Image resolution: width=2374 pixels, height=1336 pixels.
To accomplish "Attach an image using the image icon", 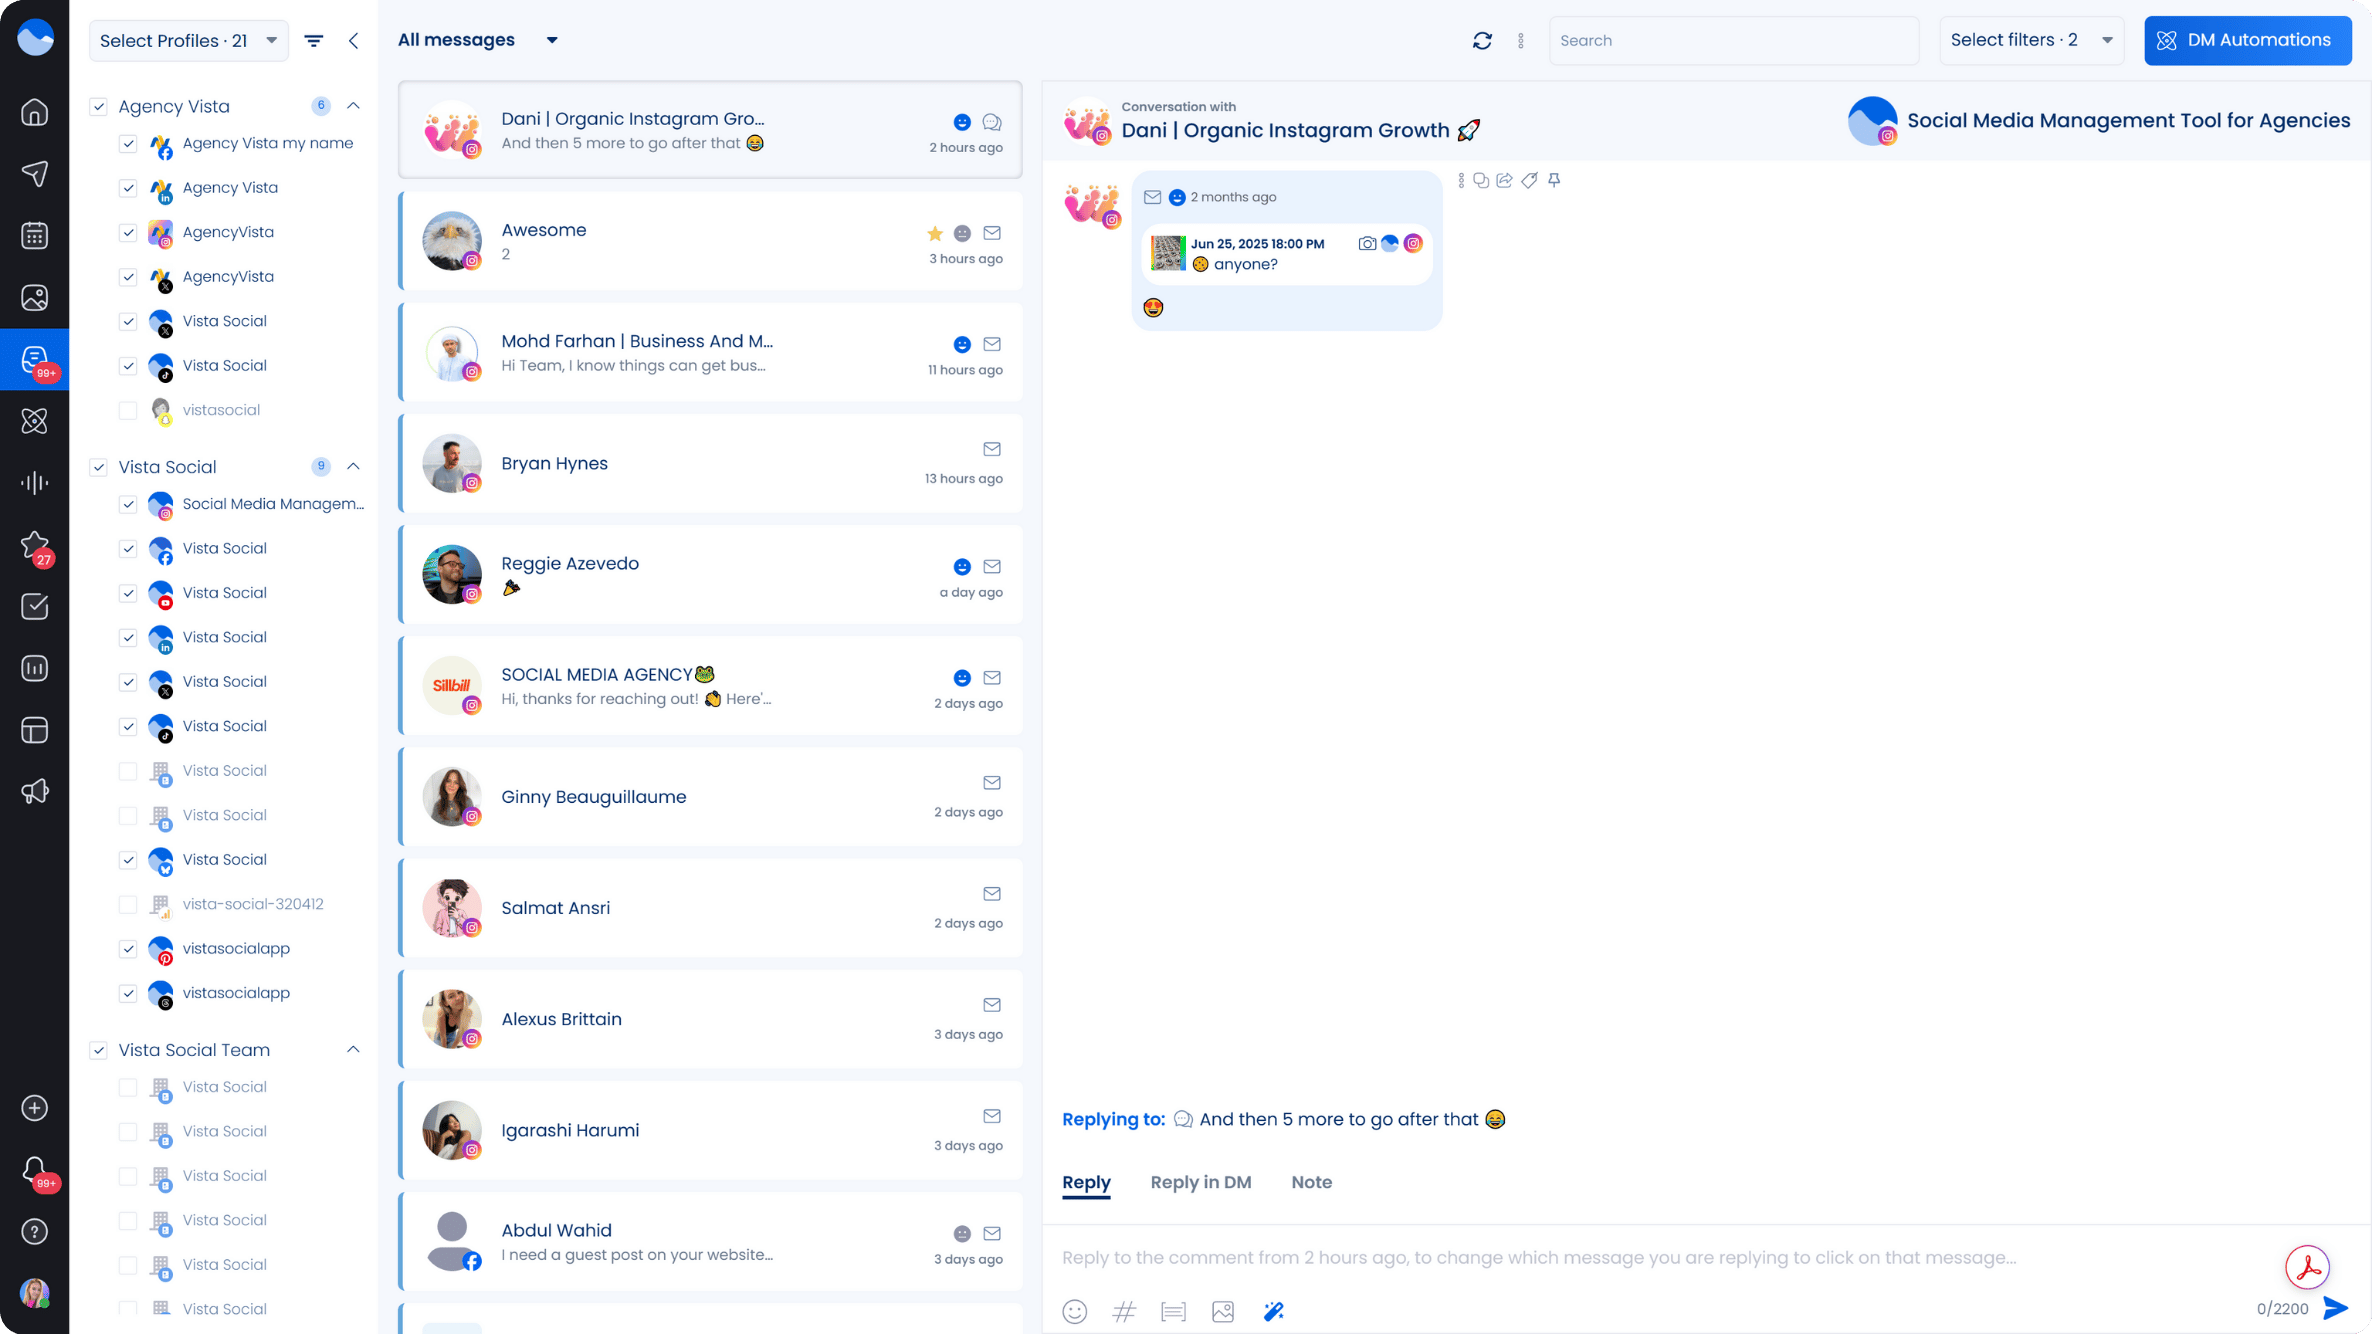I will click(x=1223, y=1311).
